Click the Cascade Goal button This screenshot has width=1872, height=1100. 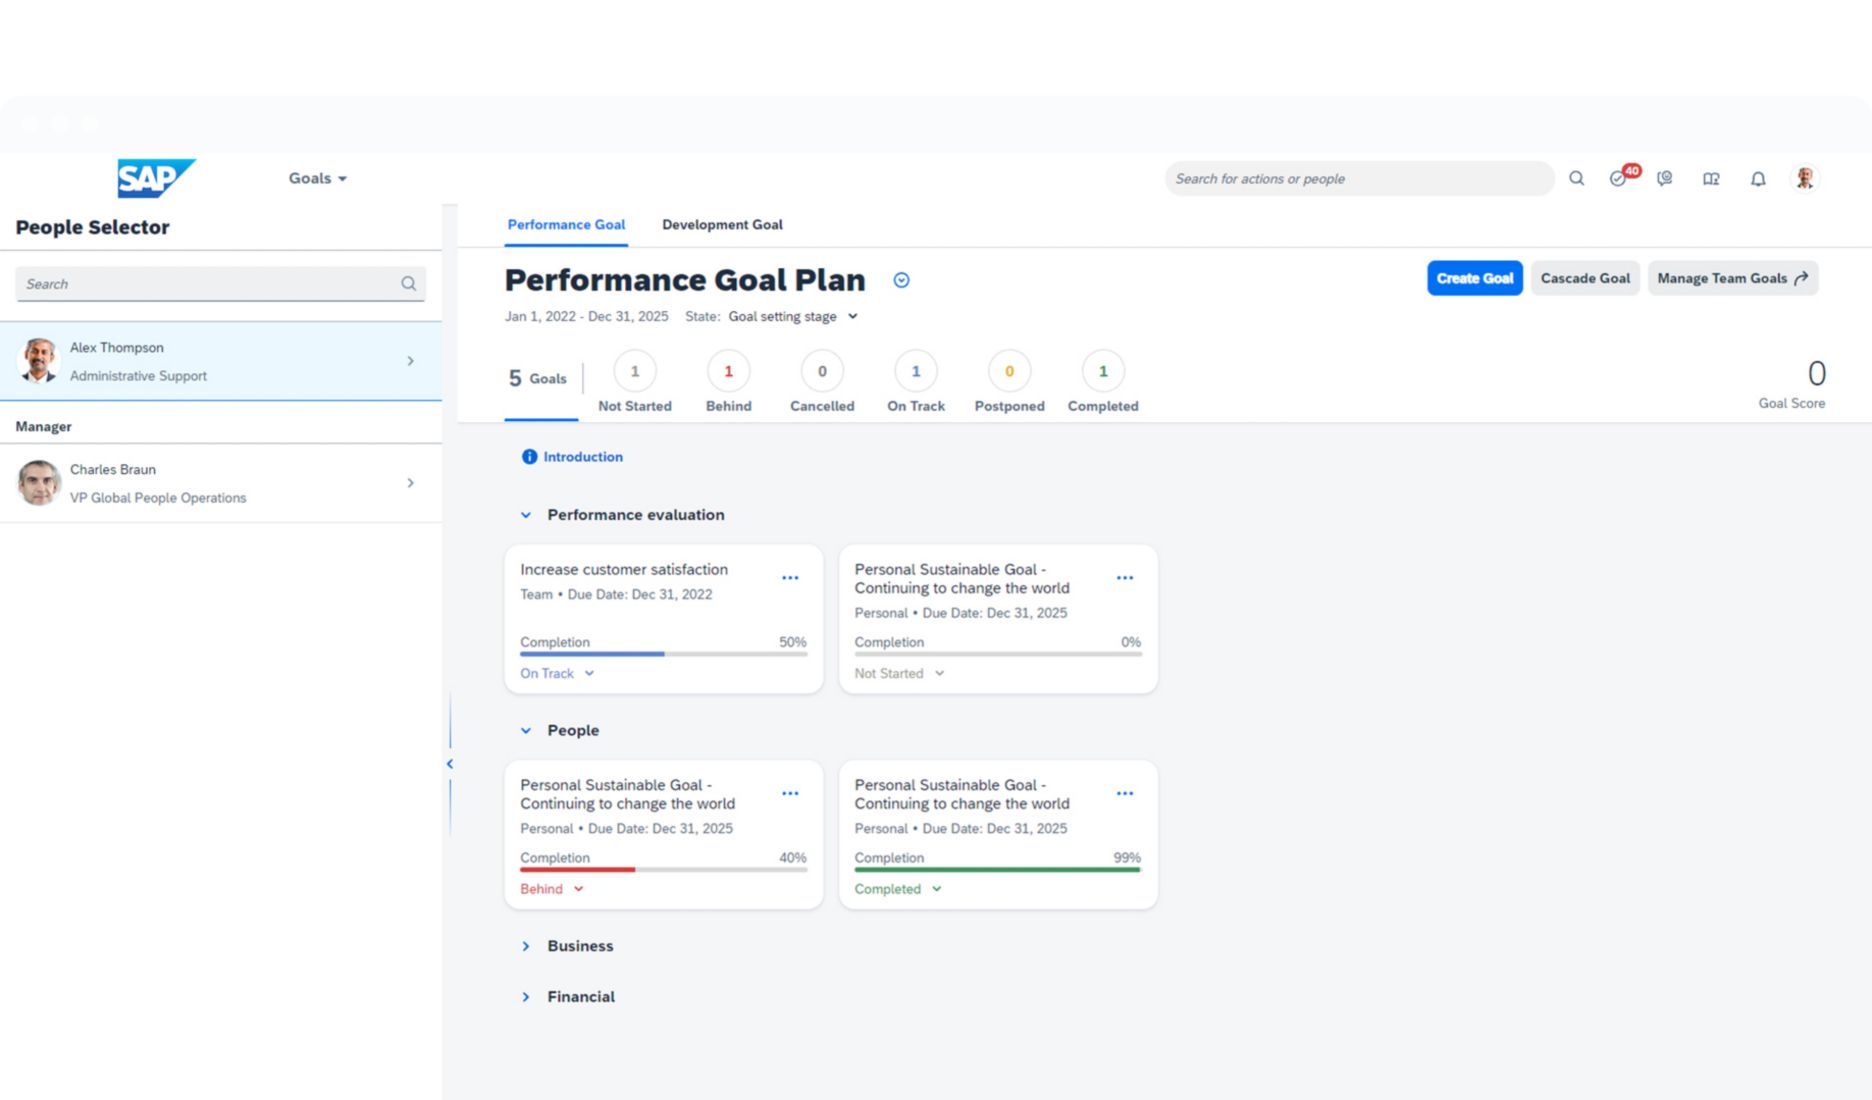1584,278
